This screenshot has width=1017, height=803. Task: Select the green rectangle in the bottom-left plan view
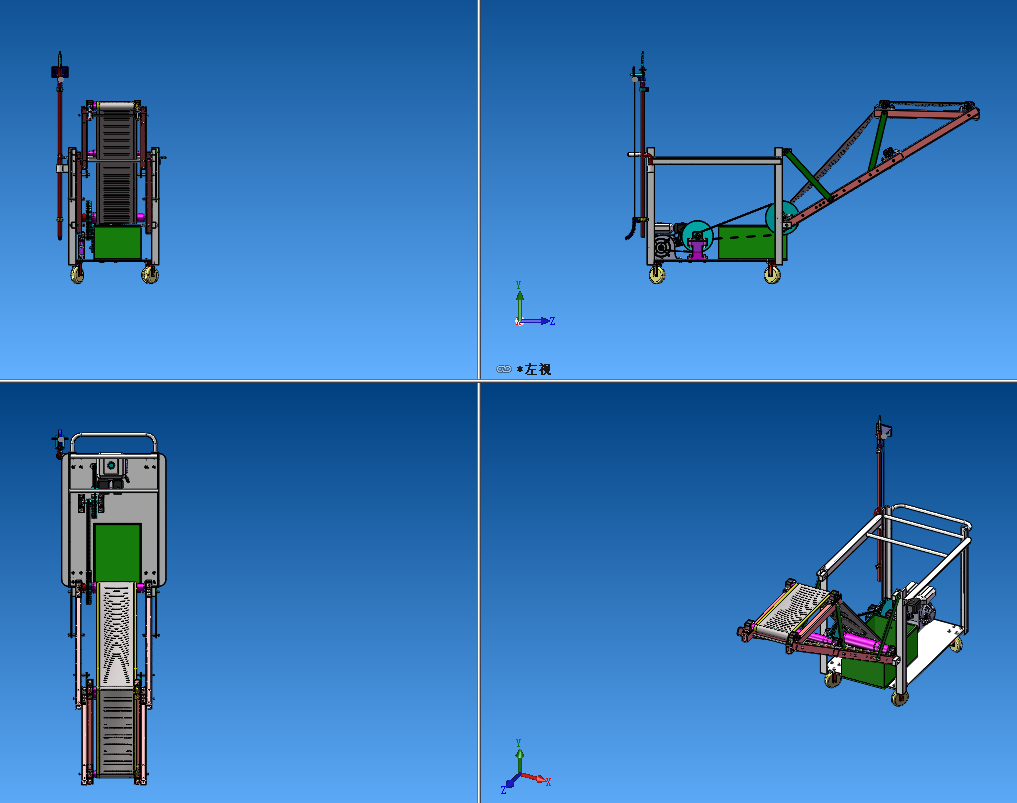pos(117,552)
